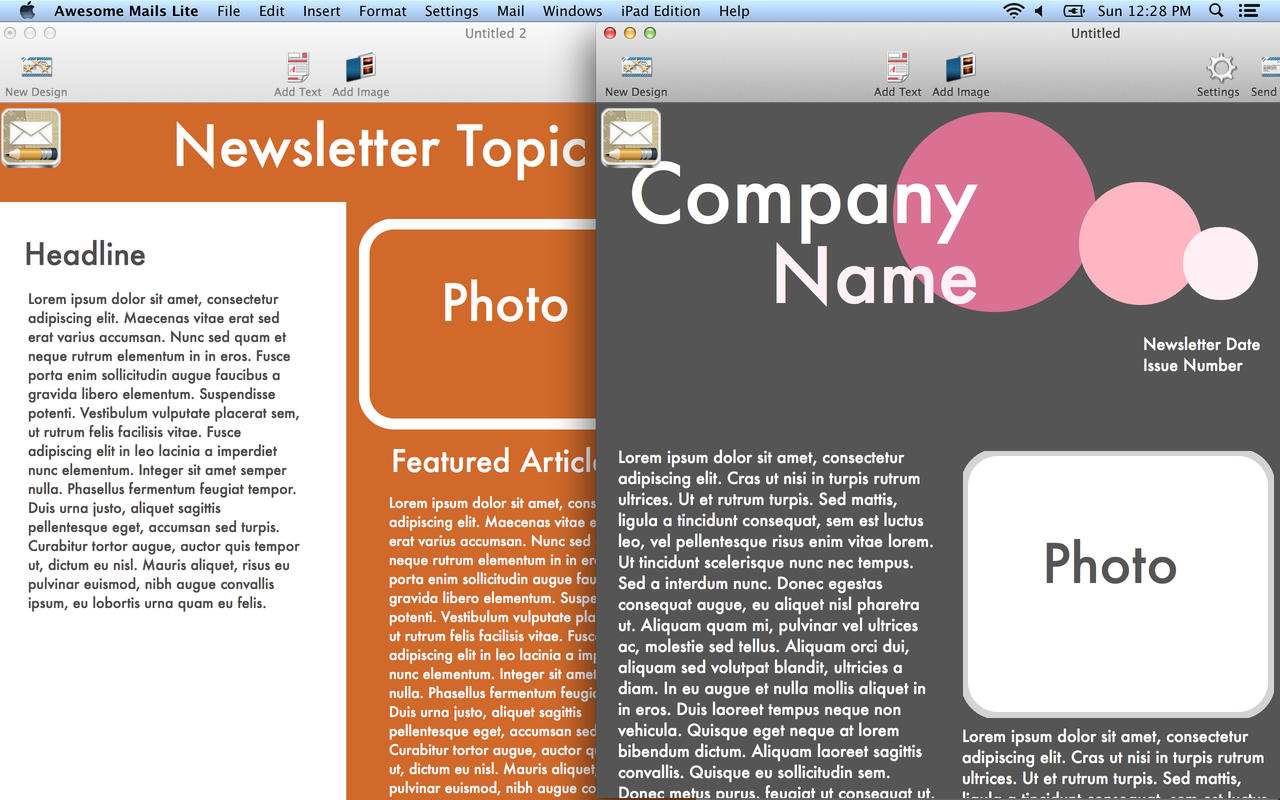Image resolution: width=1280 pixels, height=800 pixels.
Task: Click the Photo placeholder in gray template
Action: pyautogui.click(x=1110, y=563)
